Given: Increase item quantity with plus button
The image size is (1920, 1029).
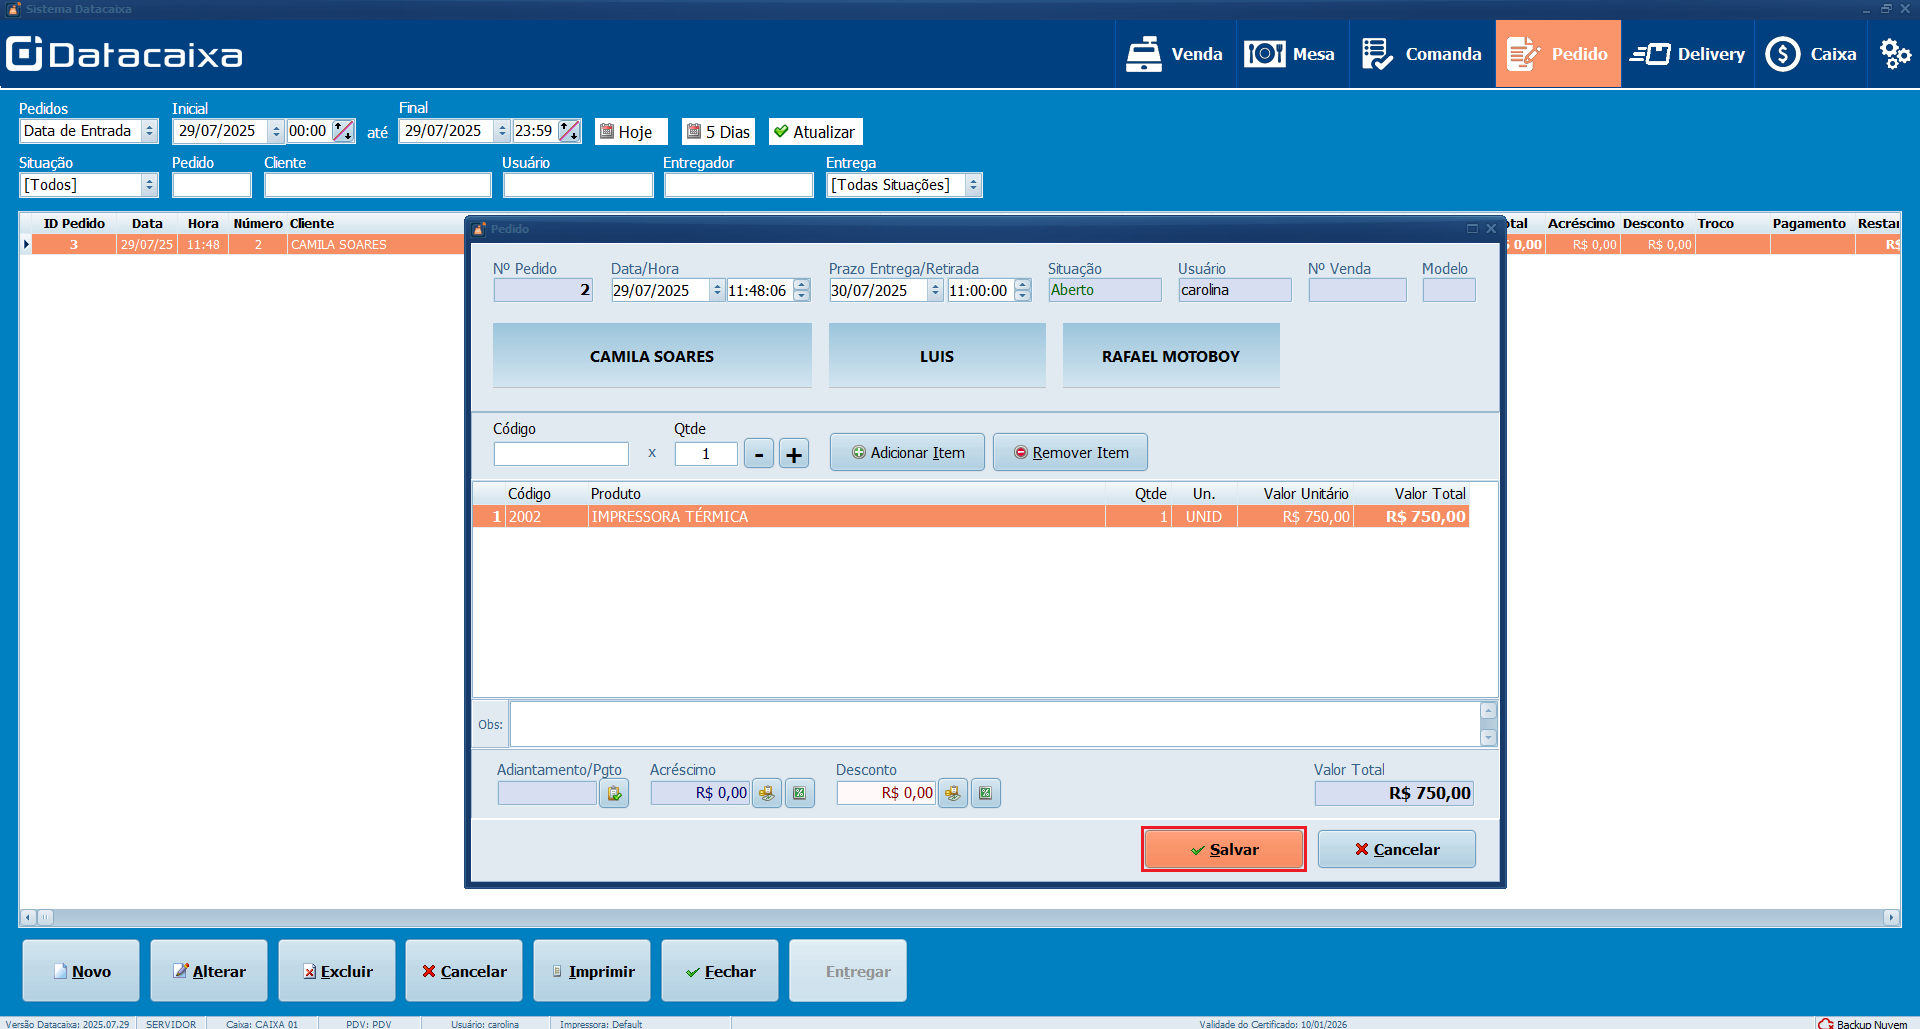Looking at the screenshot, I should coord(794,454).
